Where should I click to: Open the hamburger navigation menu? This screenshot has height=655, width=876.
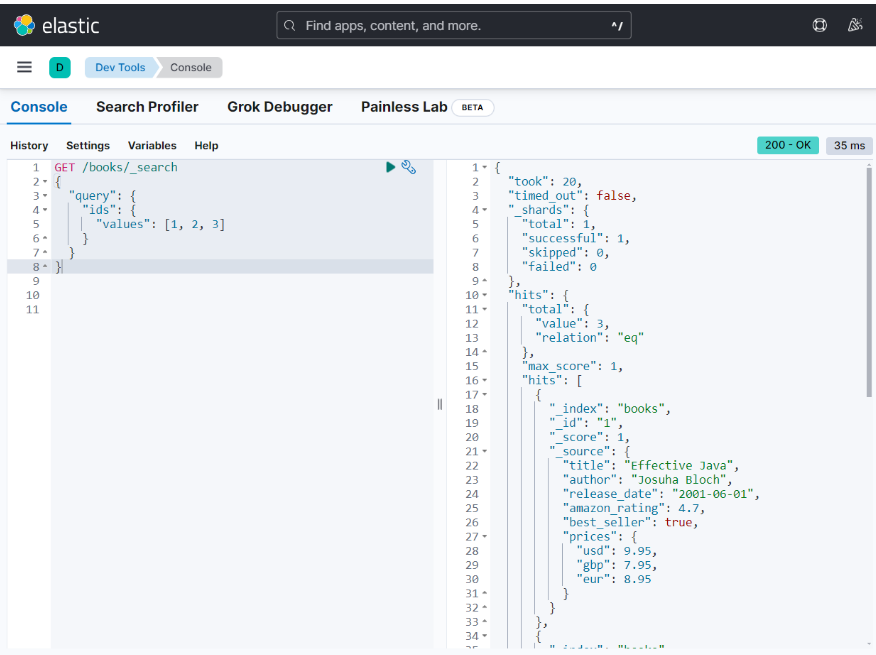tap(25, 67)
